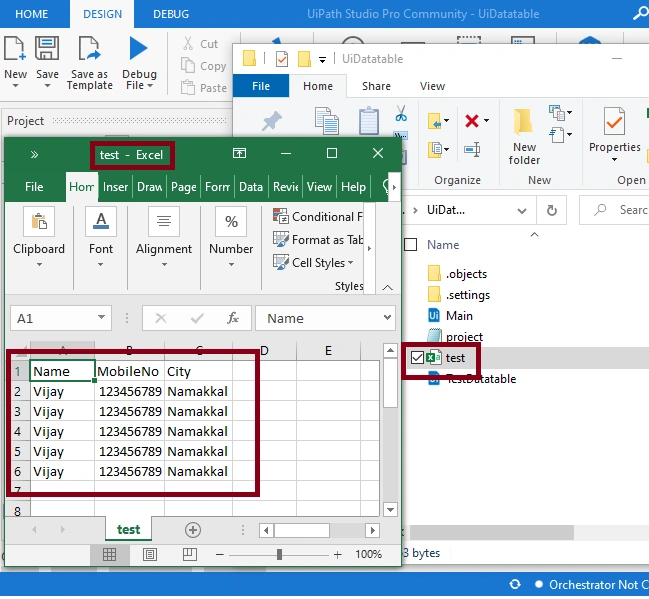Open Excel Help tab
This screenshot has height=599, width=649.
(353, 187)
